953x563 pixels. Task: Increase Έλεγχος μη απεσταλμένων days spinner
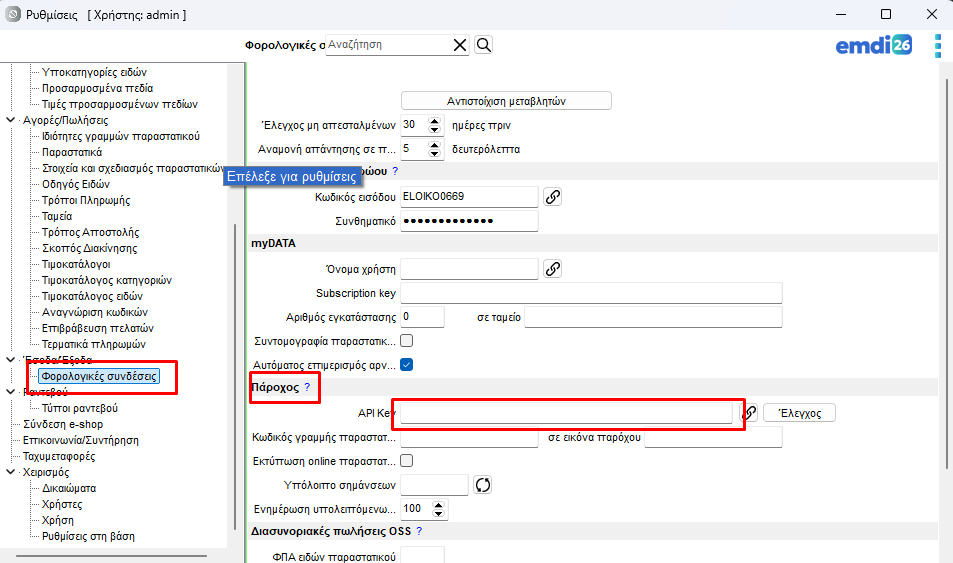point(434,121)
